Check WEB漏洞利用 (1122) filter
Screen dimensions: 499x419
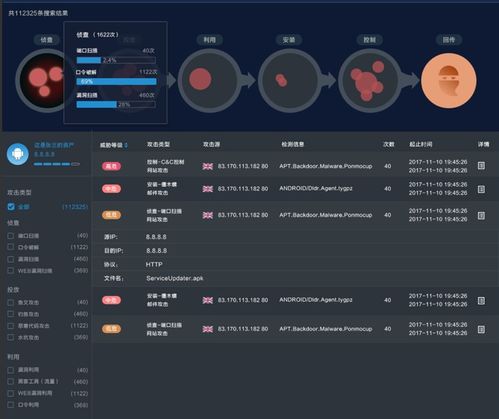(x=11, y=393)
